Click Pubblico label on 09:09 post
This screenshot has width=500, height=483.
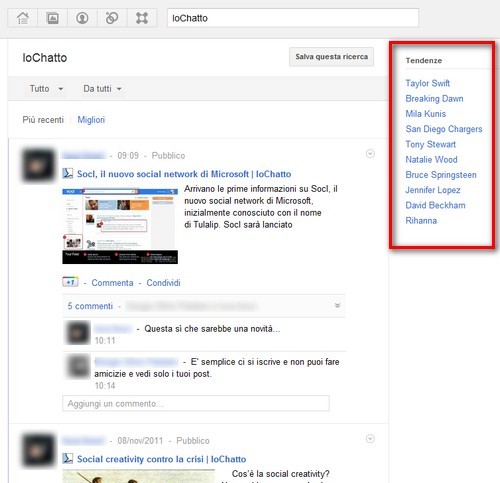(x=168, y=156)
